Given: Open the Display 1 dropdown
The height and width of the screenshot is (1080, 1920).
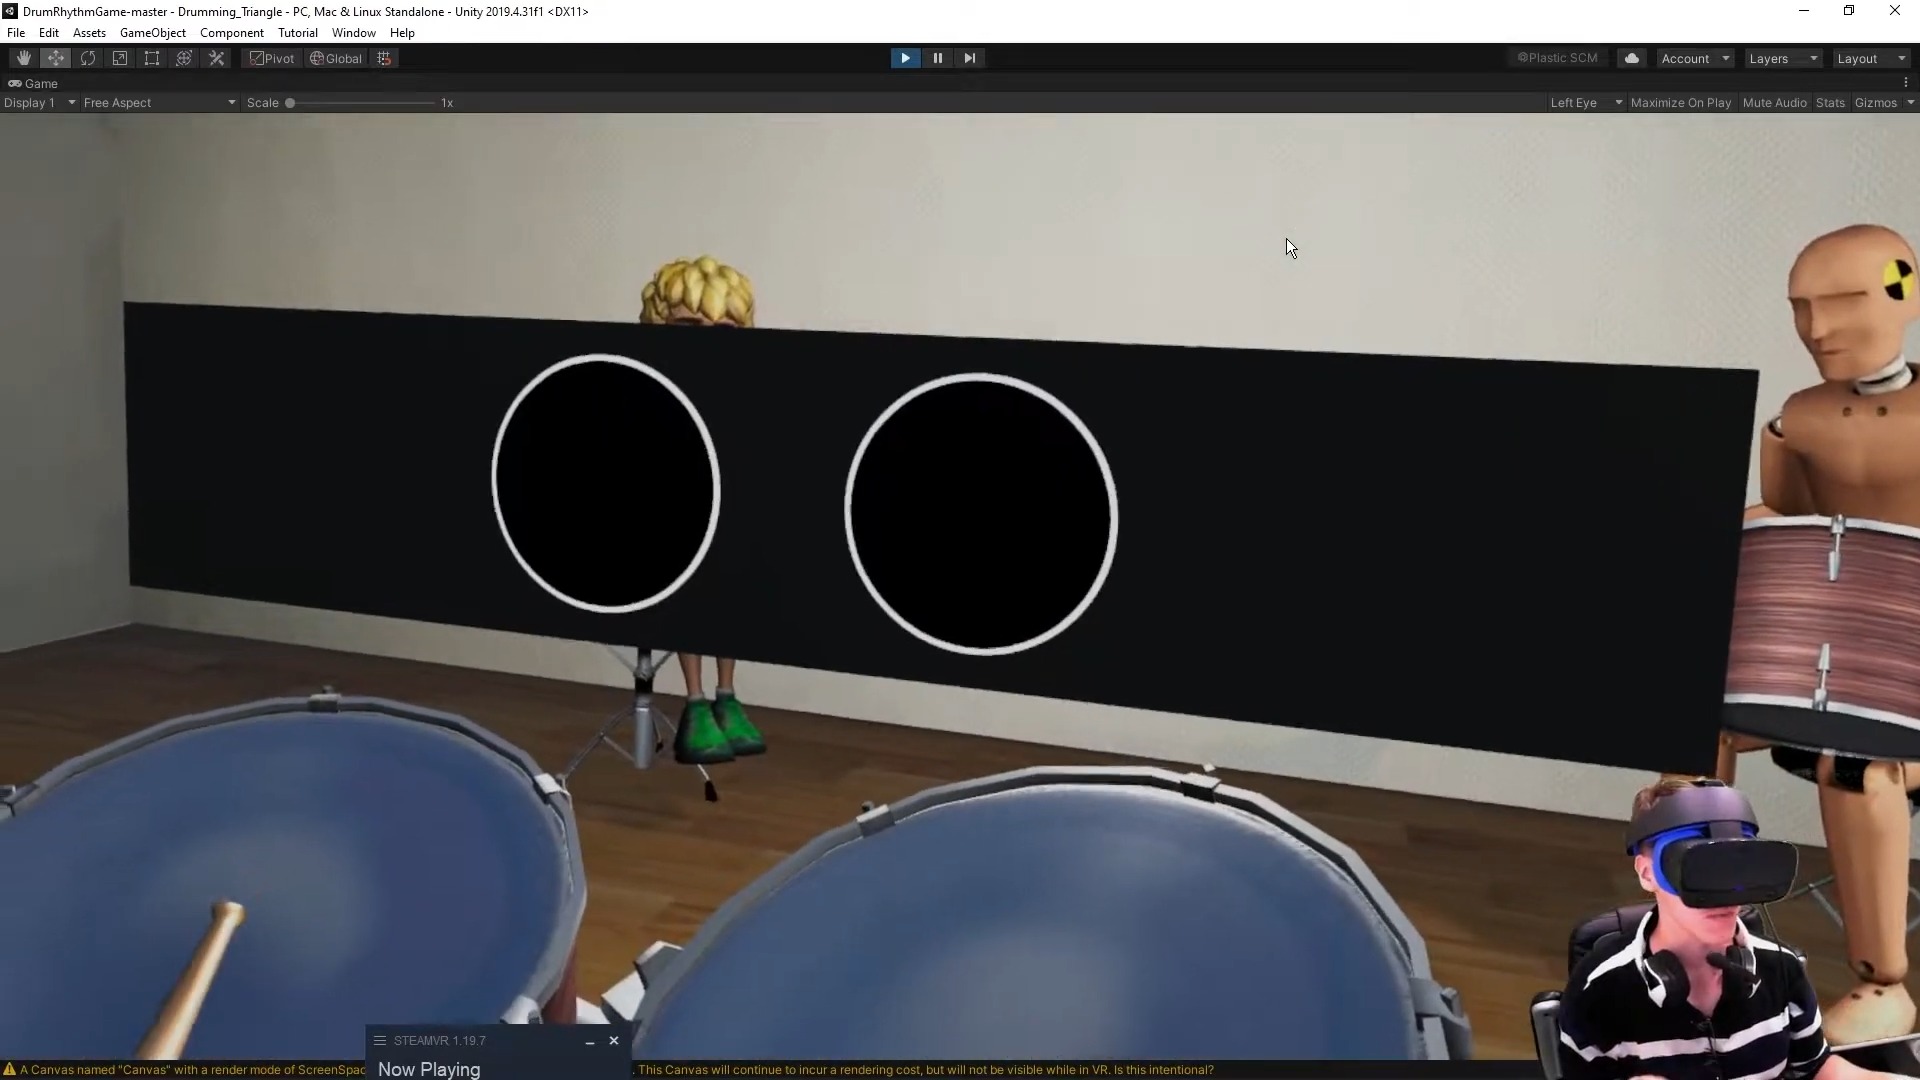Looking at the screenshot, I should [x=40, y=102].
